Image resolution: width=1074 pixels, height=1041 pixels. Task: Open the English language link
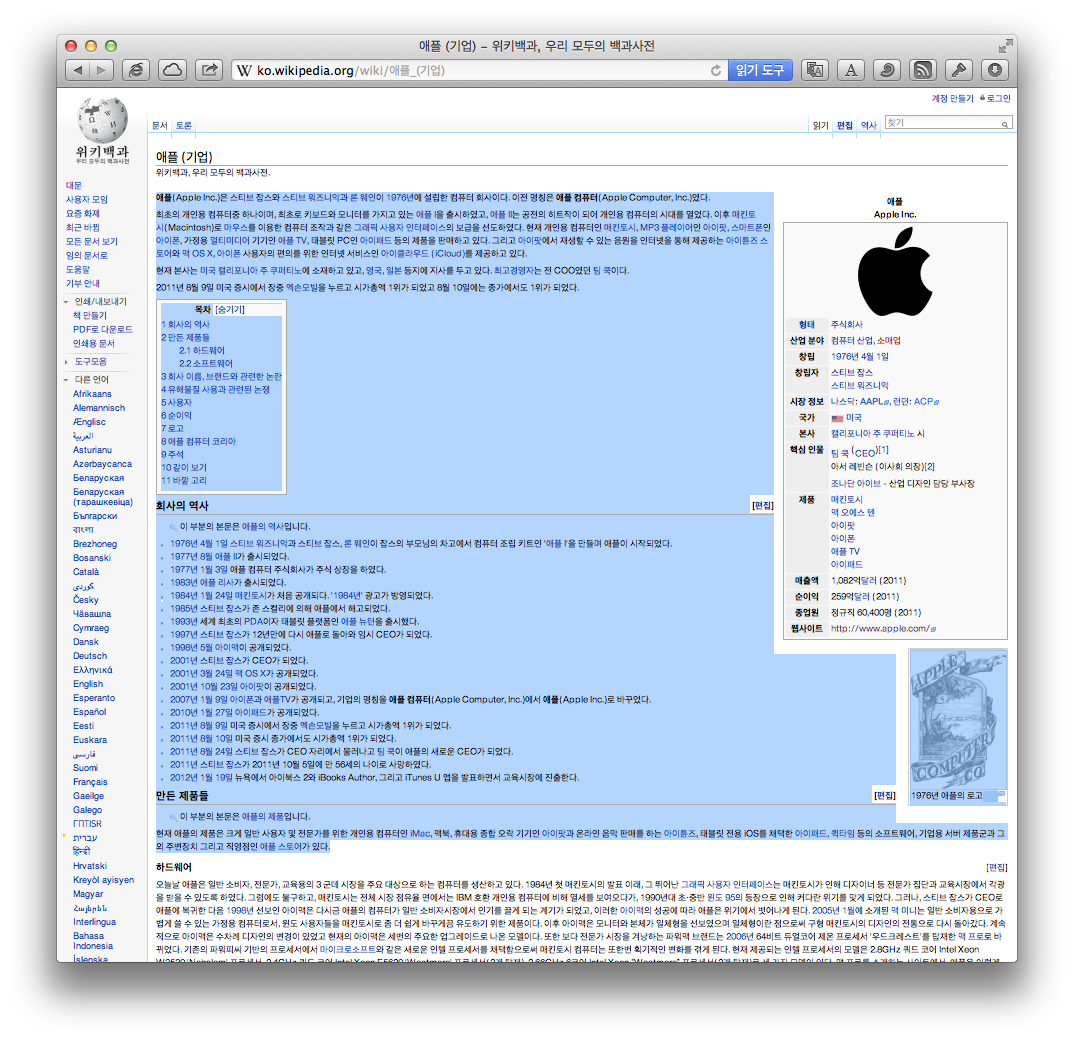tap(88, 684)
